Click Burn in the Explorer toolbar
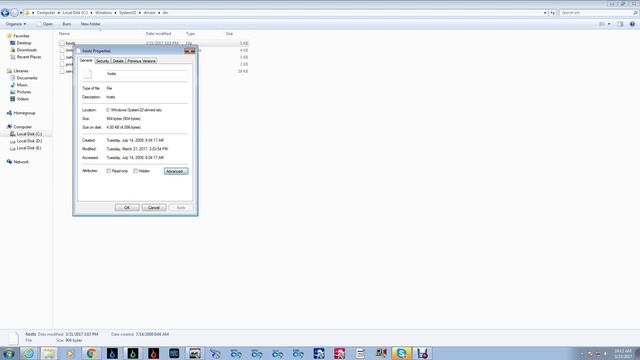Viewport: 640px width, 360px height. click(67, 24)
